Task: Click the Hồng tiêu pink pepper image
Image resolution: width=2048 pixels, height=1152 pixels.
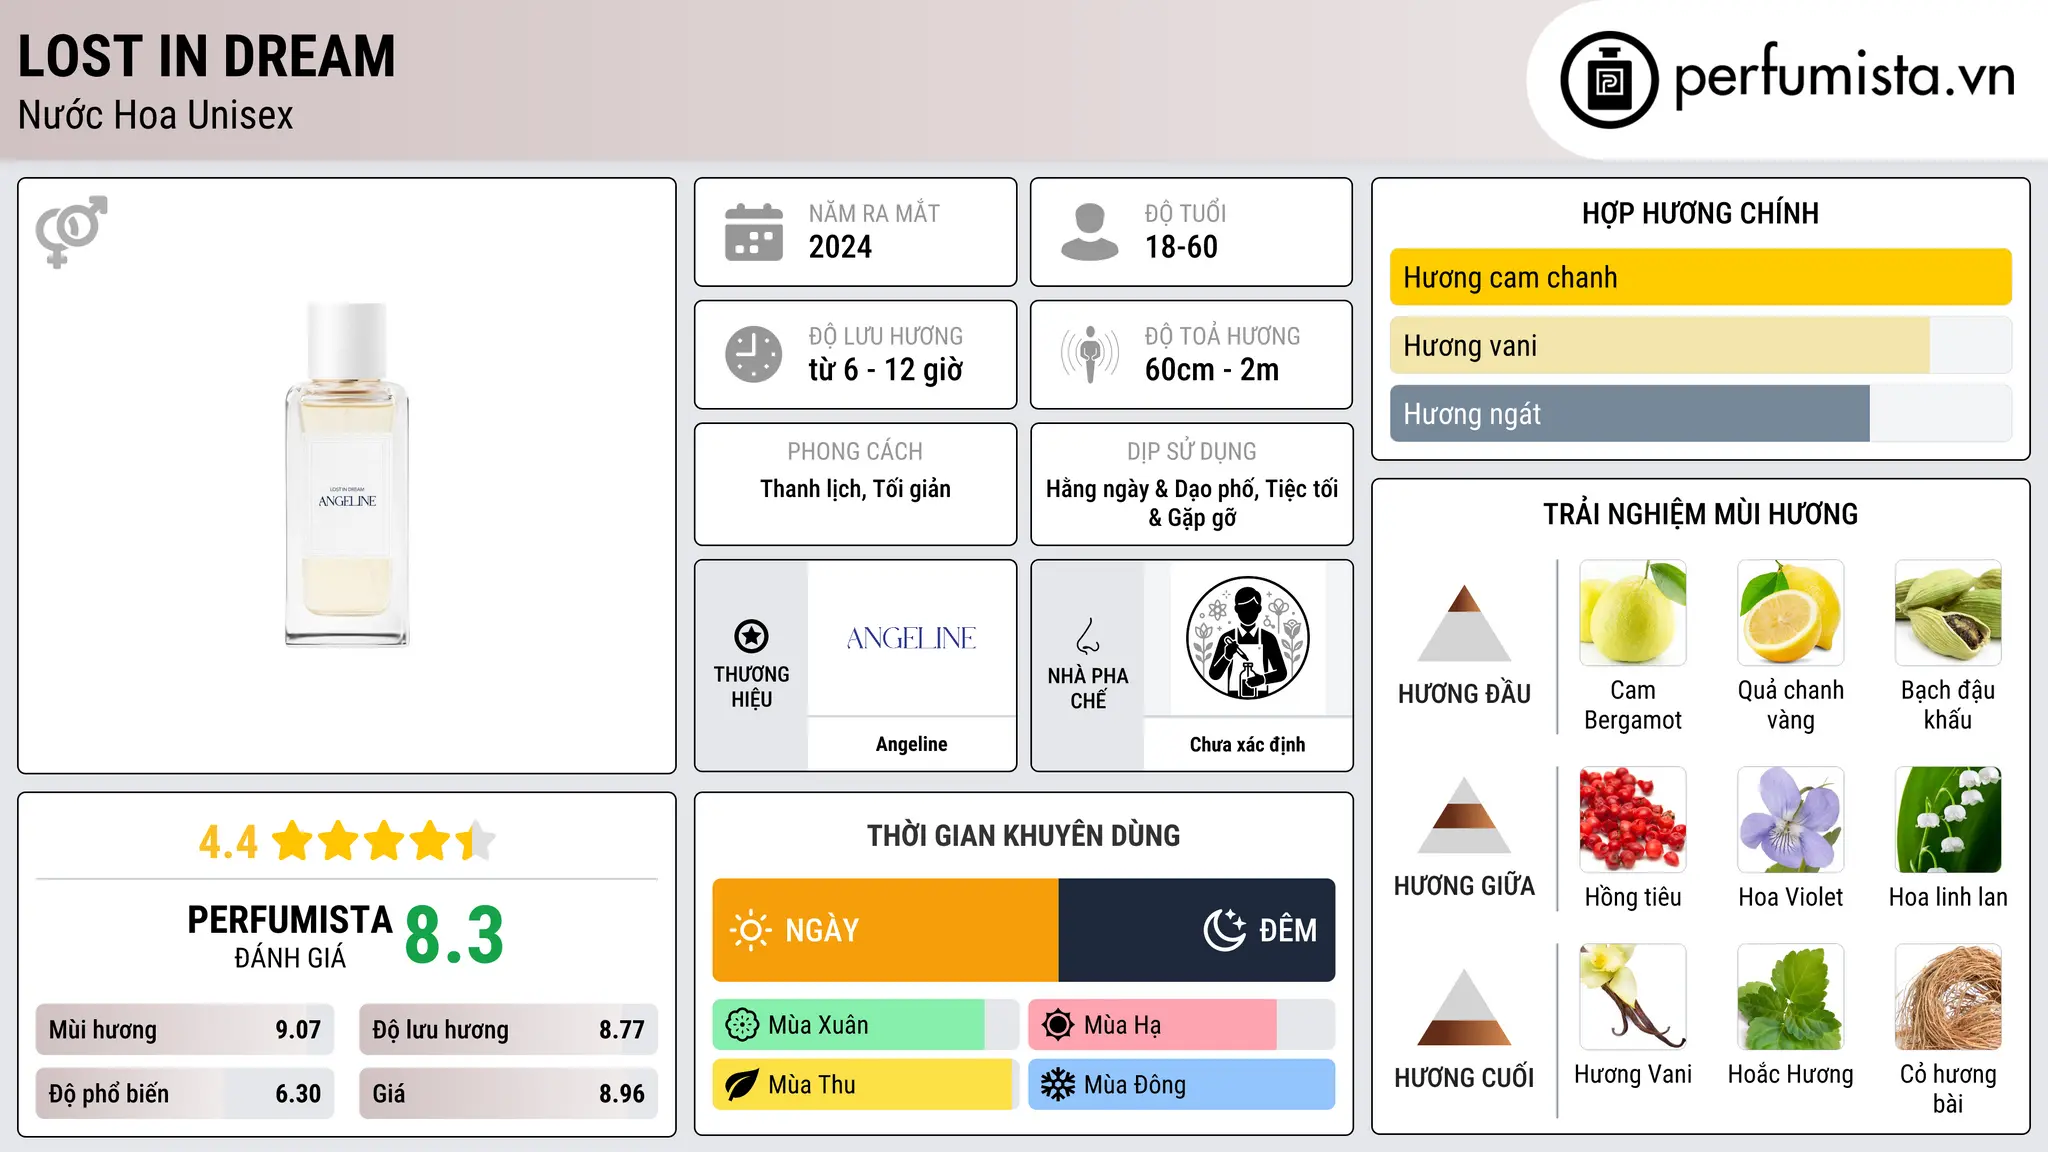Action: coord(1633,820)
